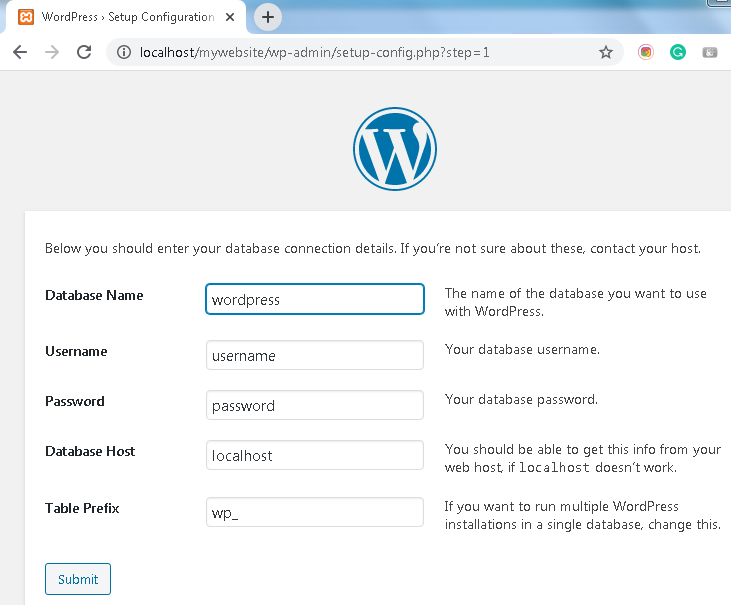Bookmark this page with the star icon

pos(606,52)
